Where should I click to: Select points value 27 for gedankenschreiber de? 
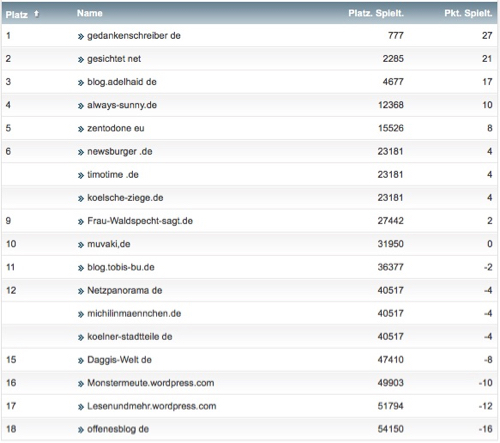click(x=487, y=36)
